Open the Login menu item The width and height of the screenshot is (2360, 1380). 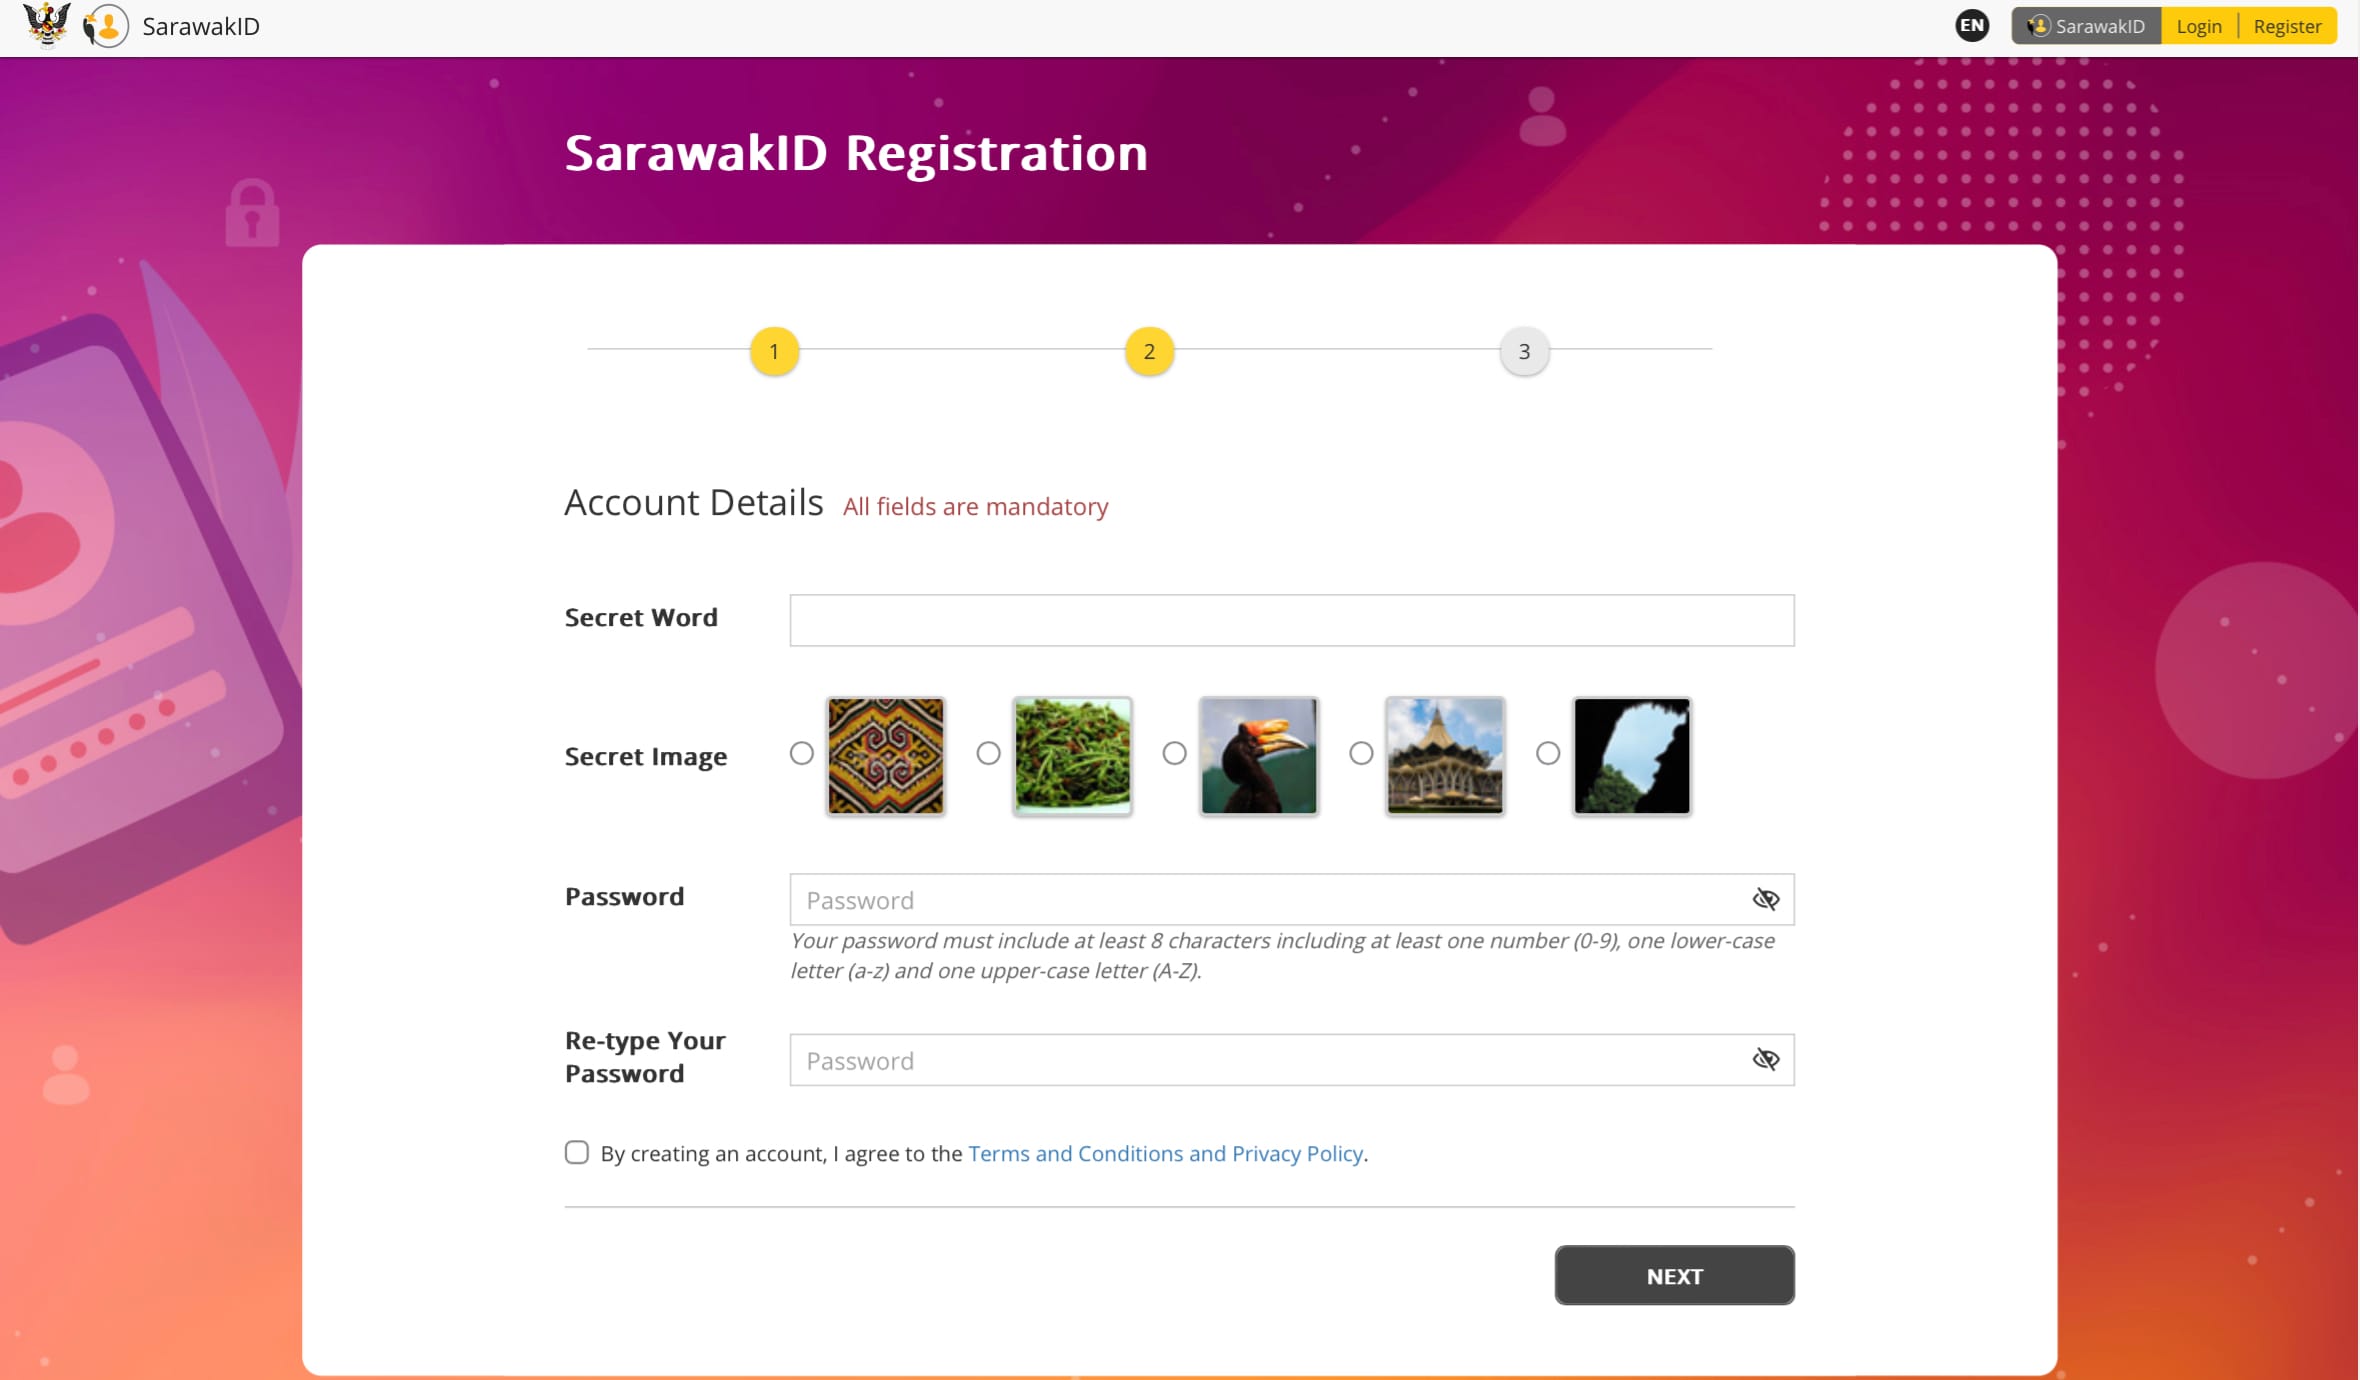[x=2198, y=26]
